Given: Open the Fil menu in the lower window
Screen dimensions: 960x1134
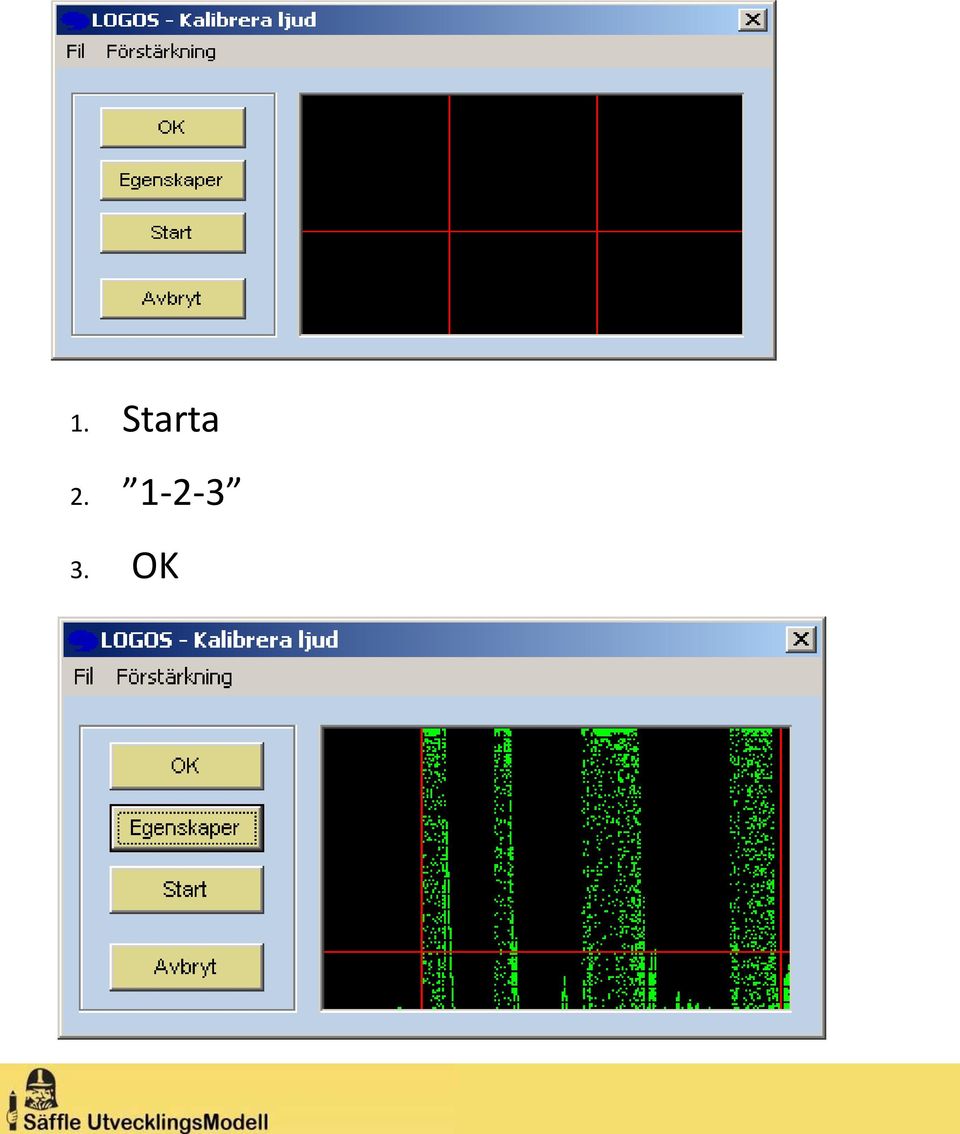Looking at the screenshot, I should point(83,677).
